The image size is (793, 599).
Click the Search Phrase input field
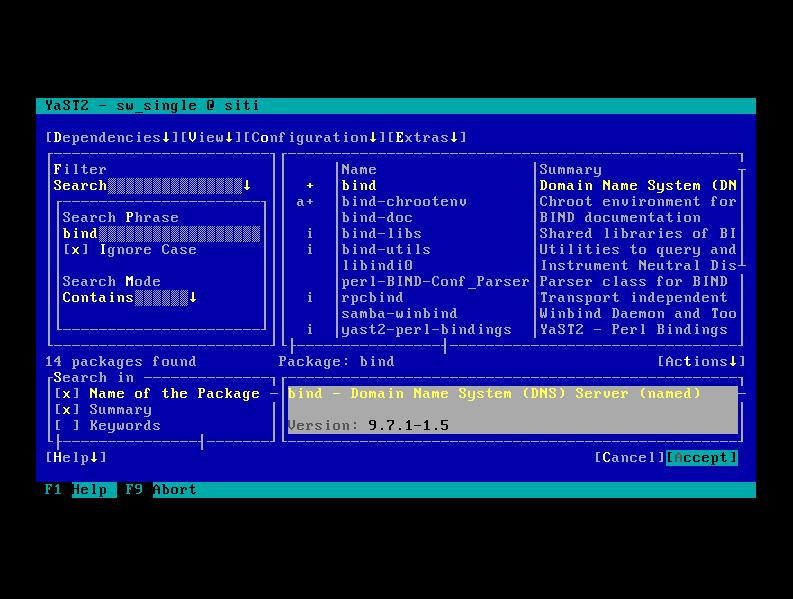click(161, 234)
